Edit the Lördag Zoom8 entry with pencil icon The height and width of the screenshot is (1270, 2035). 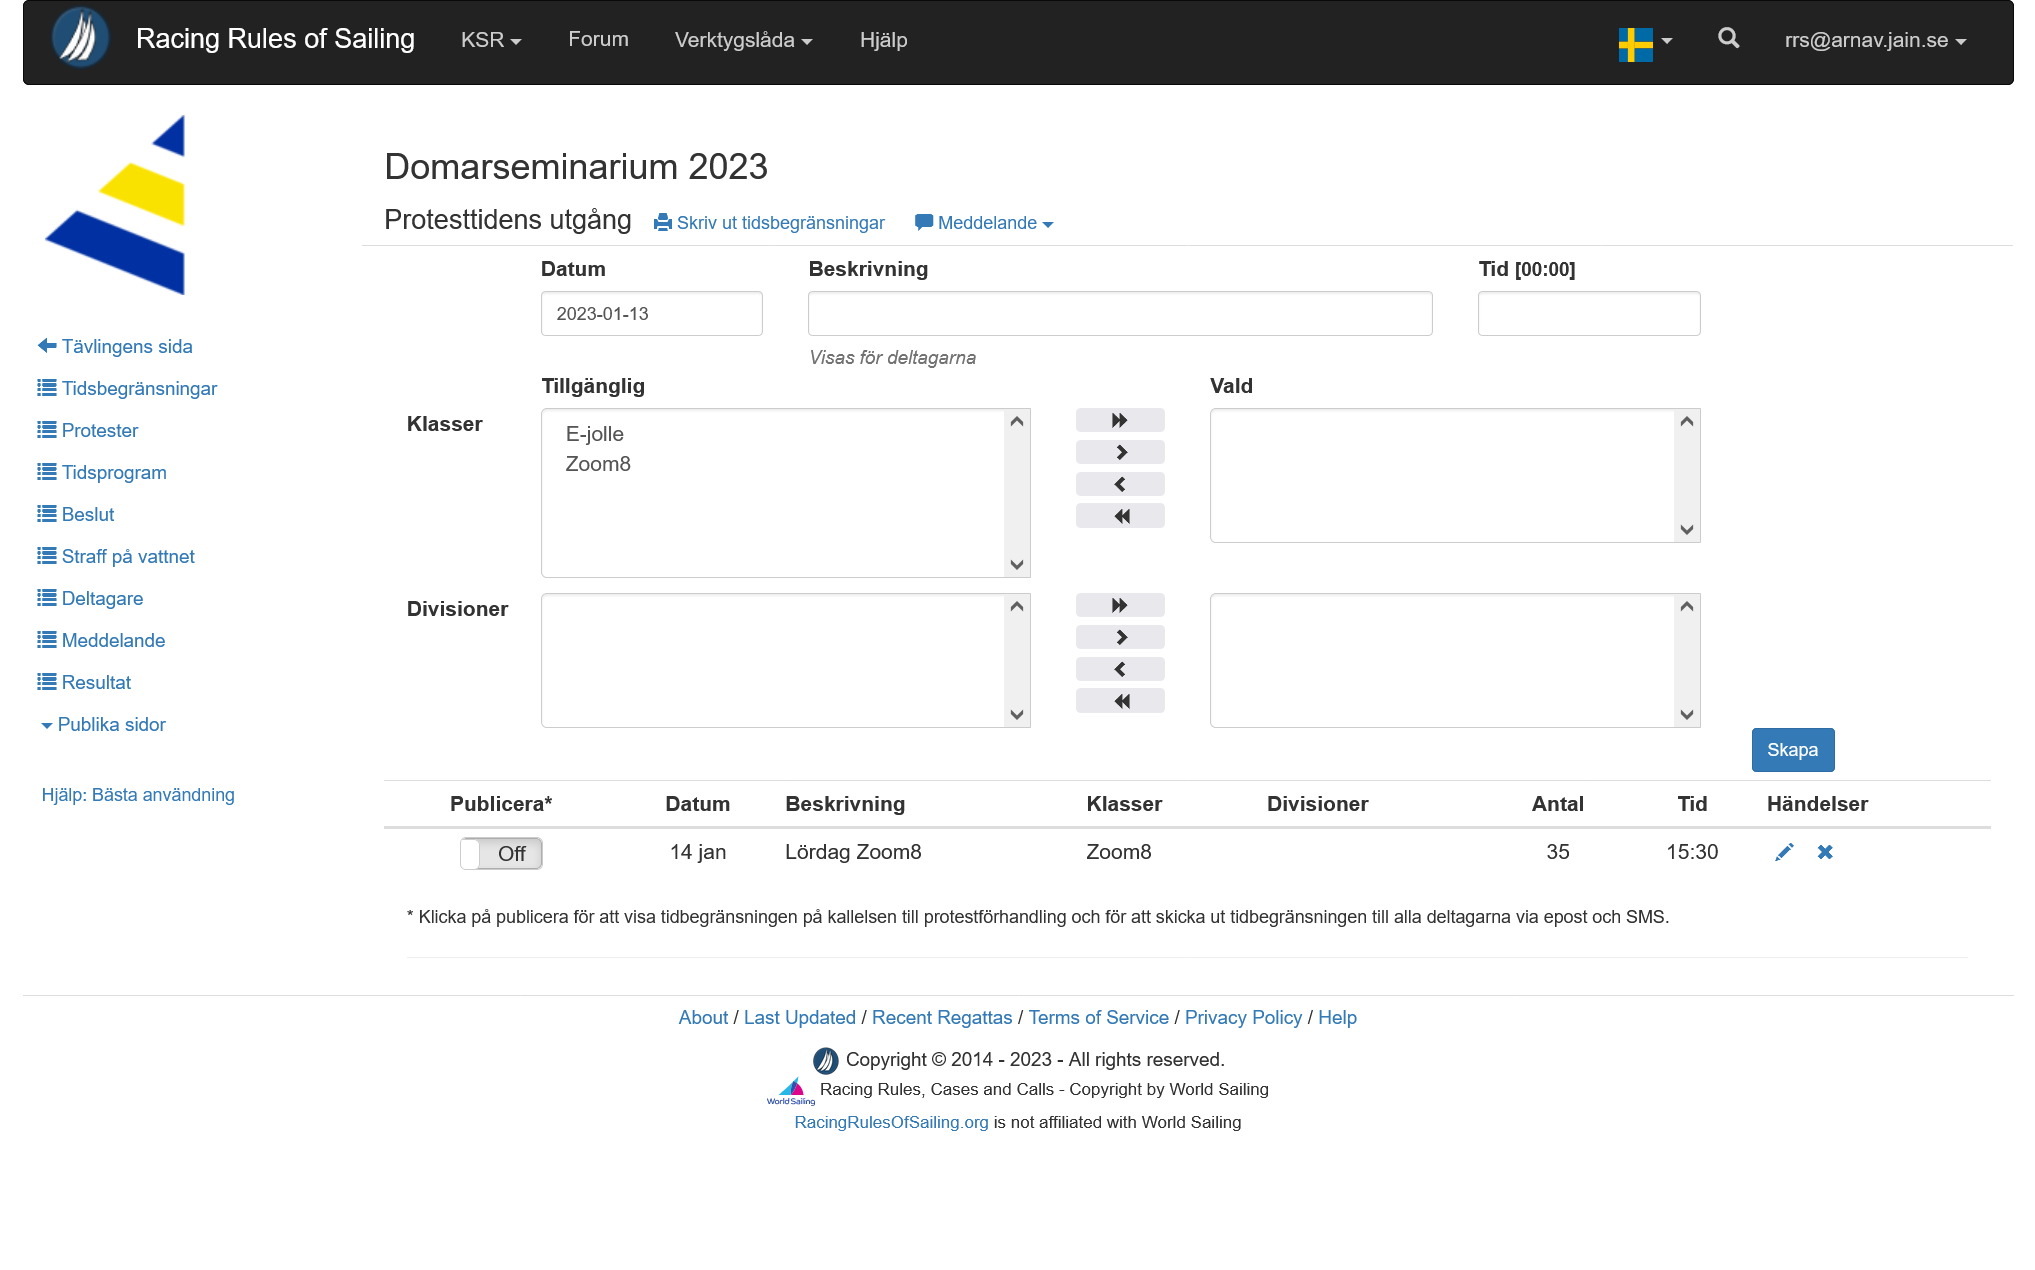coord(1784,852)
